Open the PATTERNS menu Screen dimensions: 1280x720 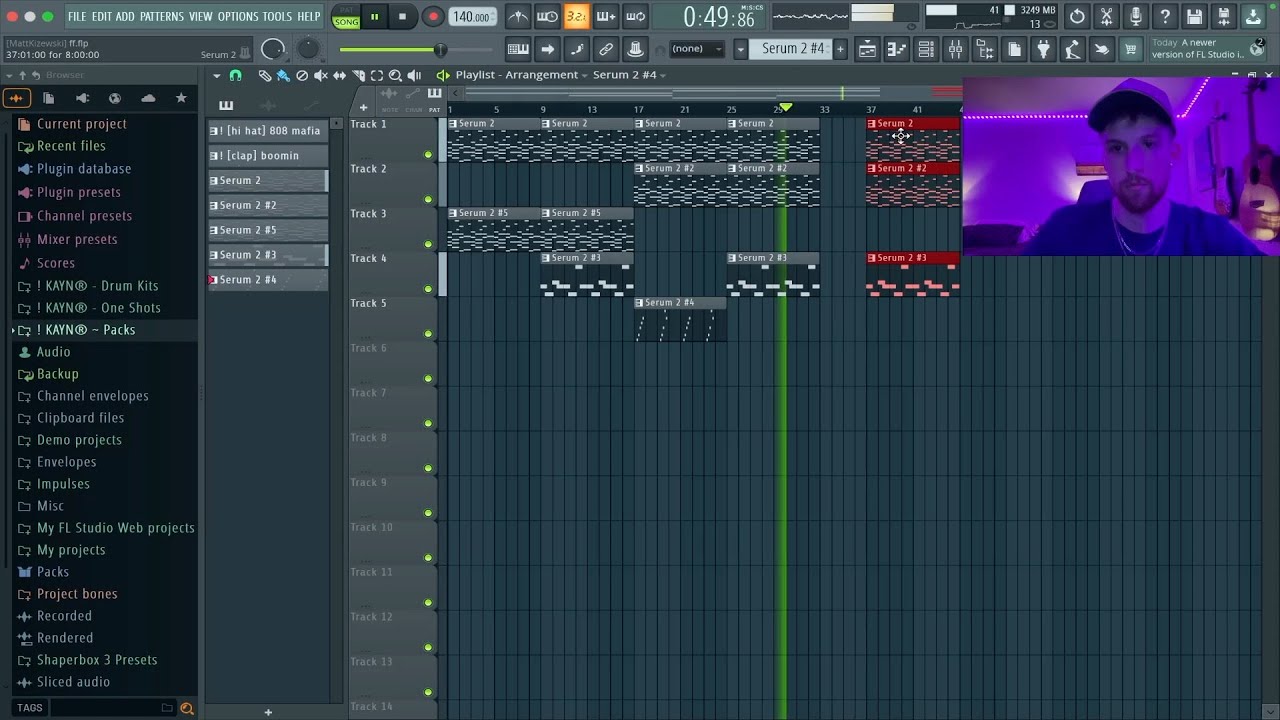(x=162, y=16)
